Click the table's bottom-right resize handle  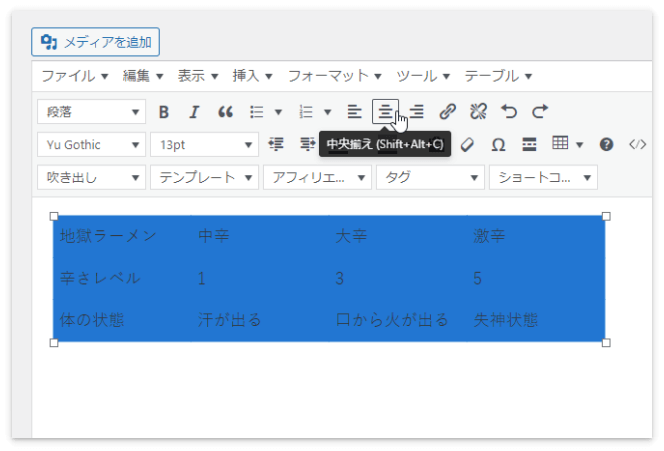pyautogui.click(x=606, y=343)
